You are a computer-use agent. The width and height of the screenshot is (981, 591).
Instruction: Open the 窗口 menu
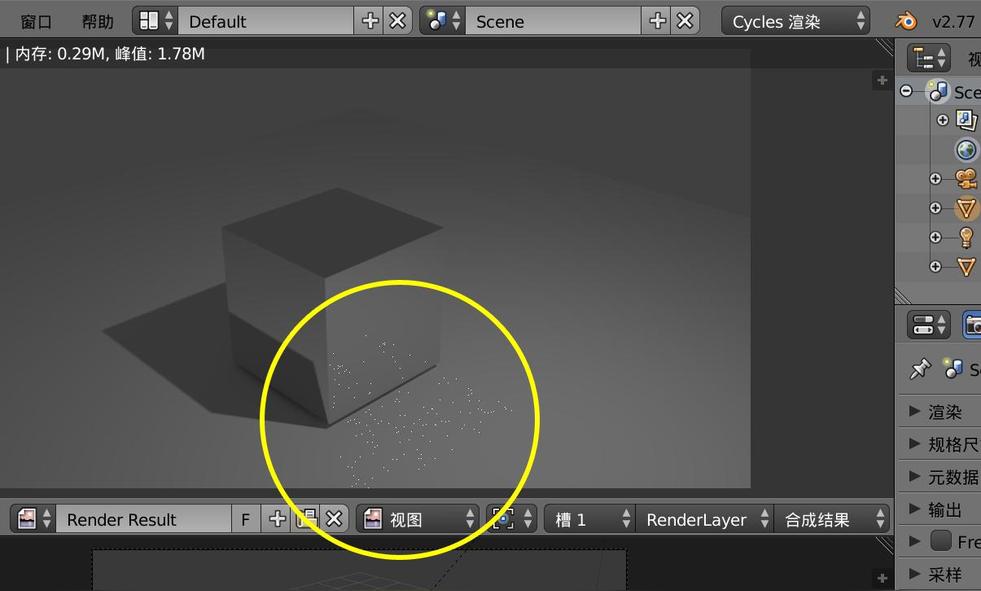36,21
